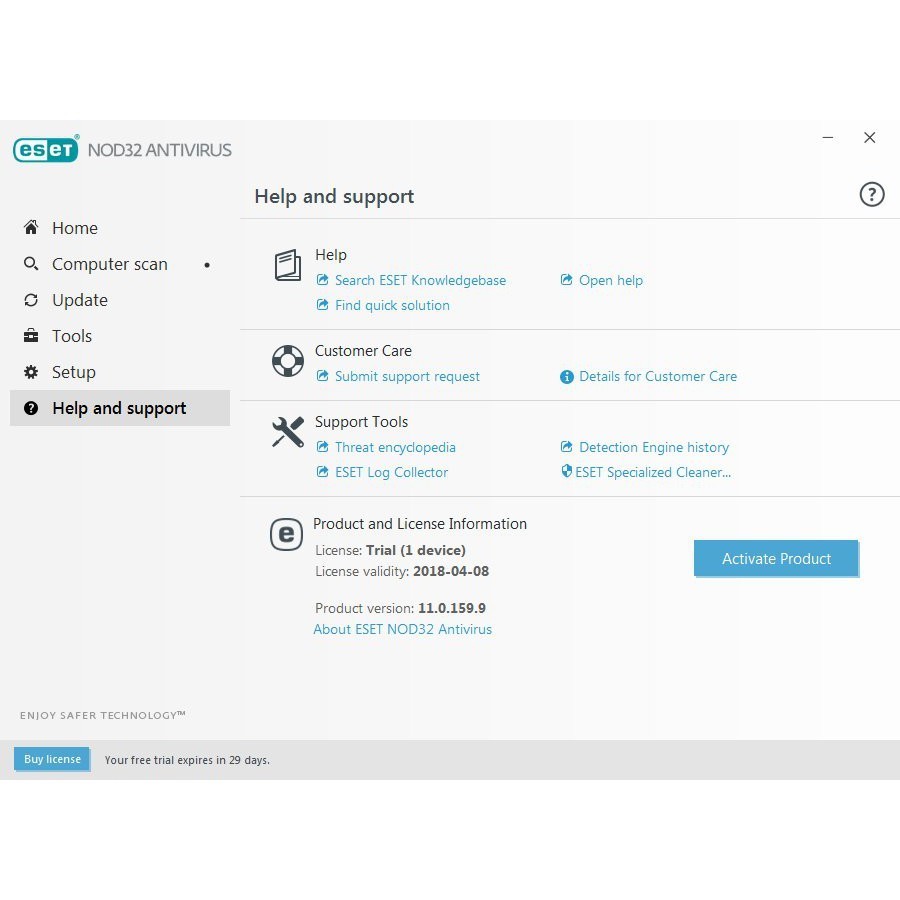Image resolution: width=900 pixels, height=900 pixels.
Task: View Detection Engine history
Action: [654, 447]
